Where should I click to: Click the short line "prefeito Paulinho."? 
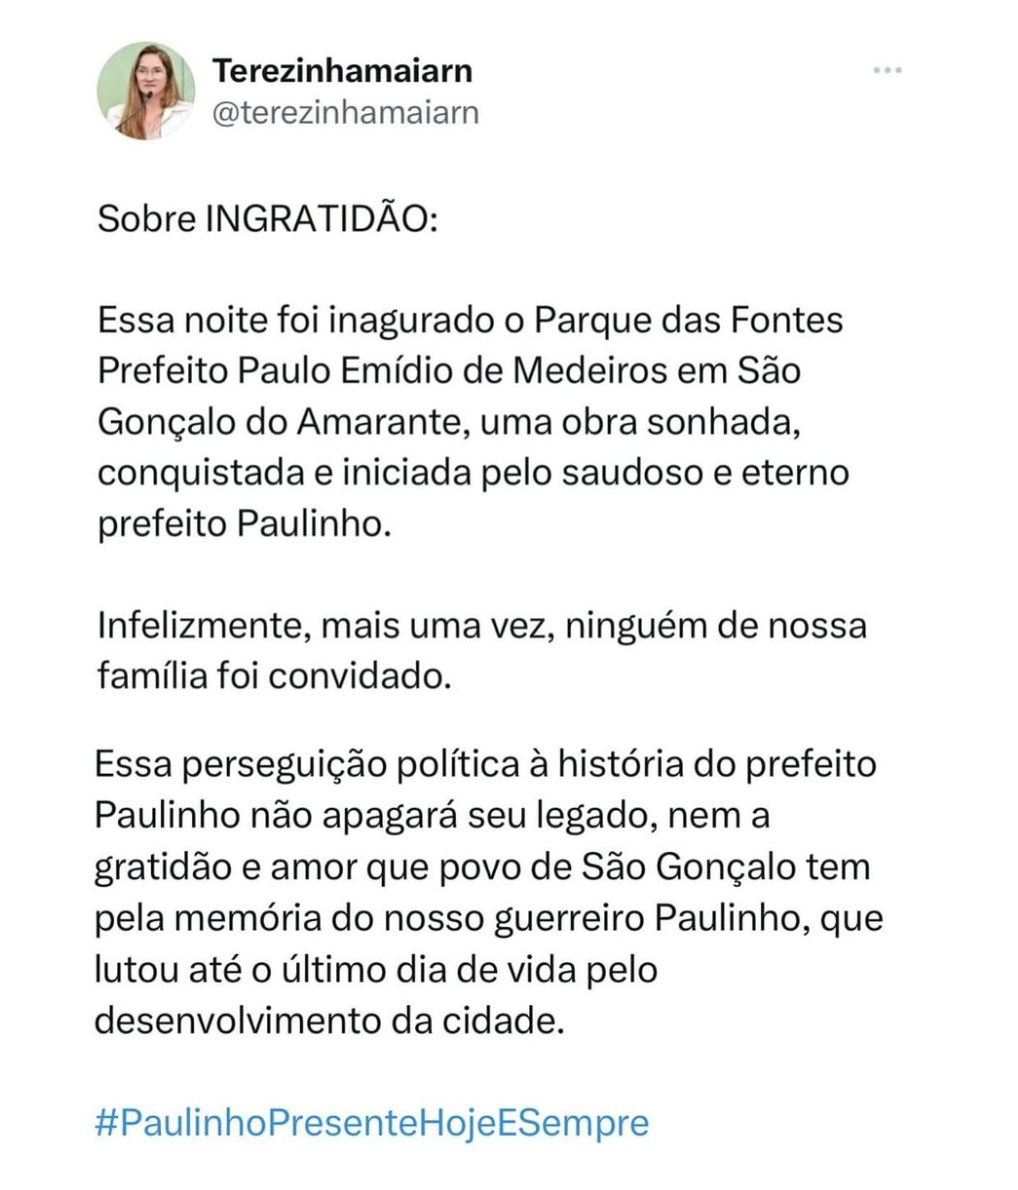[240, 524]
